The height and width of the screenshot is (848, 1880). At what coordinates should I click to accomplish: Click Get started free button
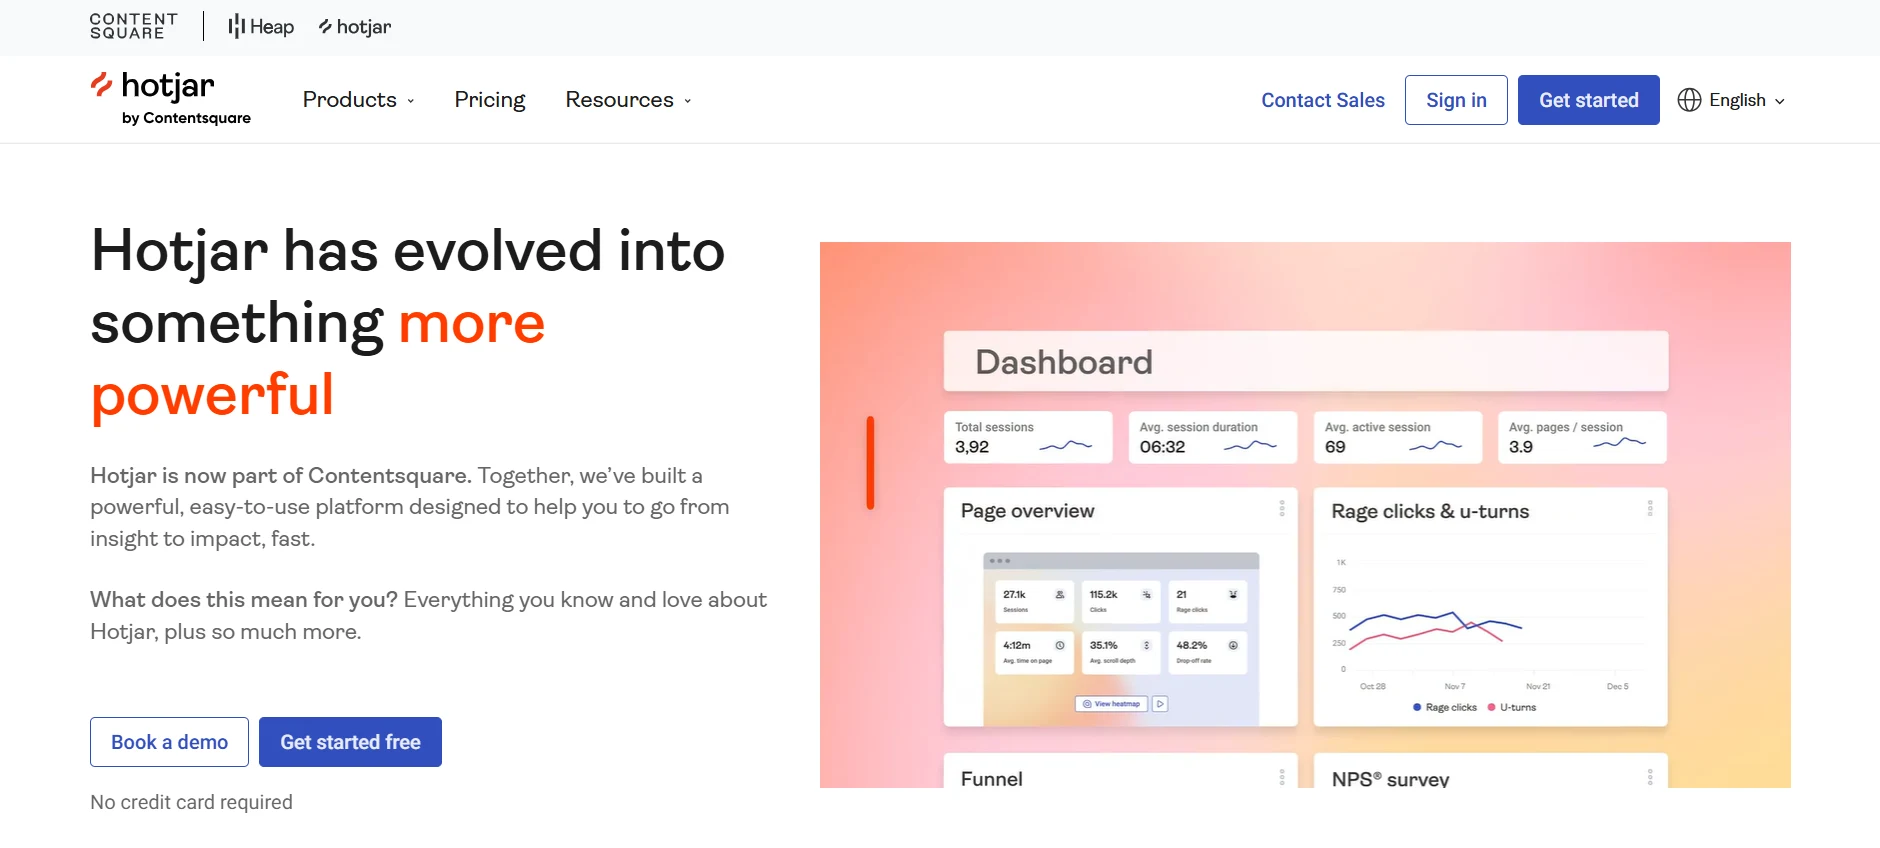click(350, 742)
